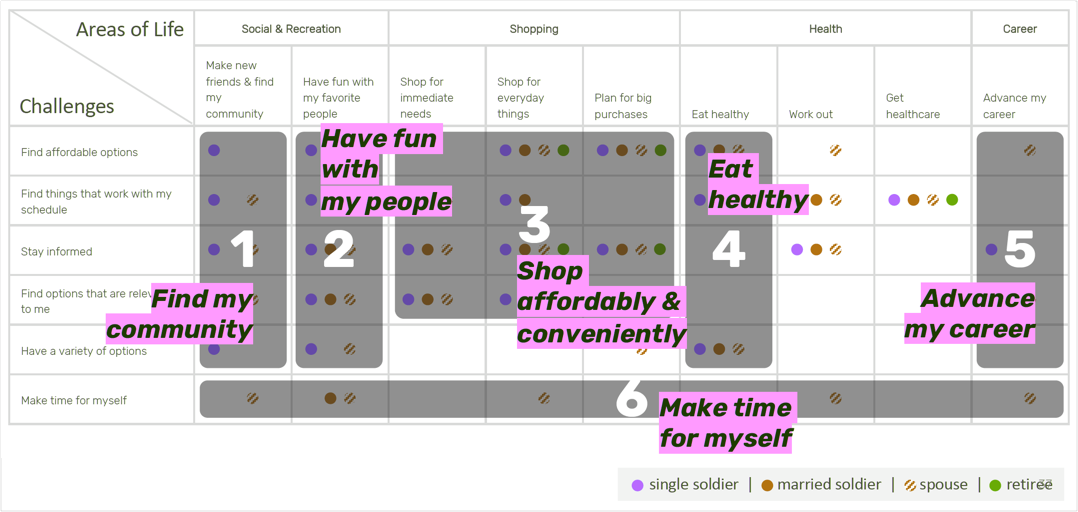Select the Health column header

[x=826, y=29]
